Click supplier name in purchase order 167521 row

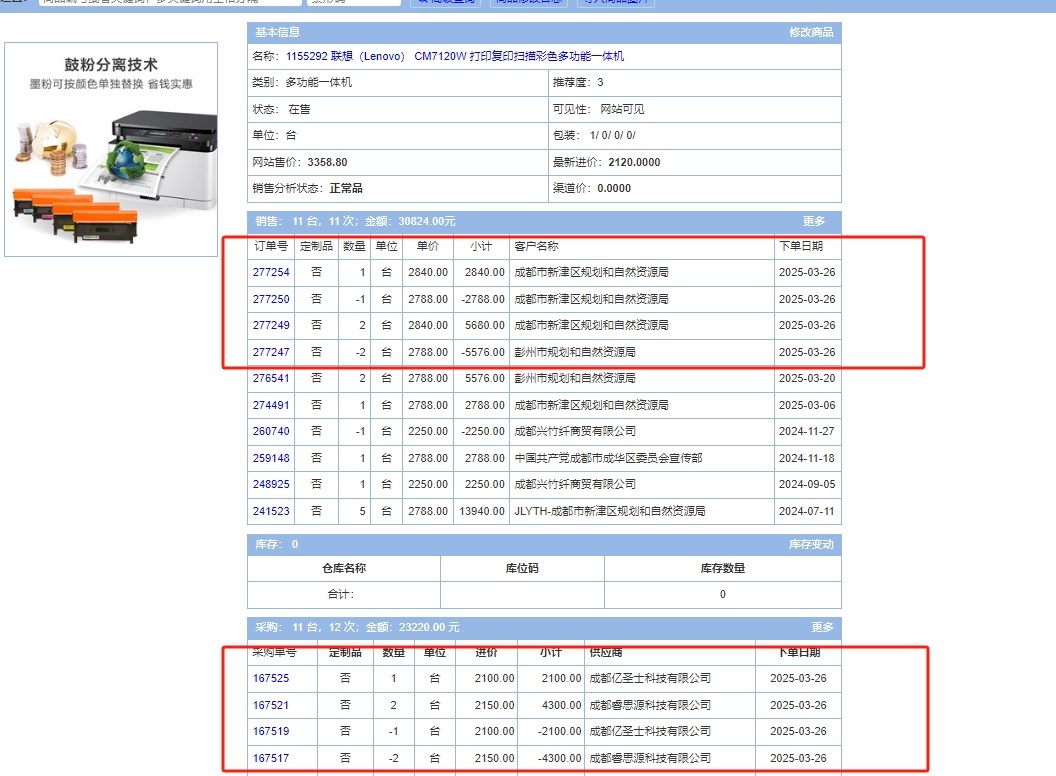[650, 705]
